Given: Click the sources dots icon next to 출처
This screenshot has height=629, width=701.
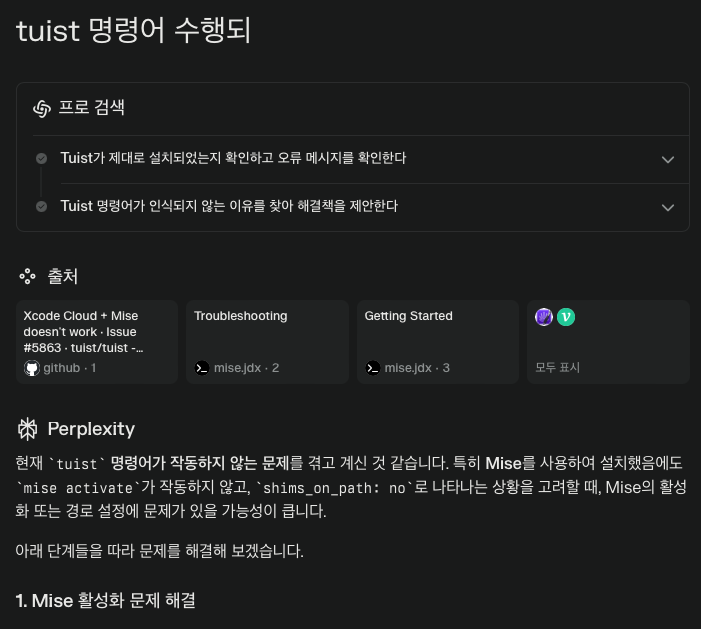Looking at the screenshot, I should pyautogui.click(x=27, y=276).
